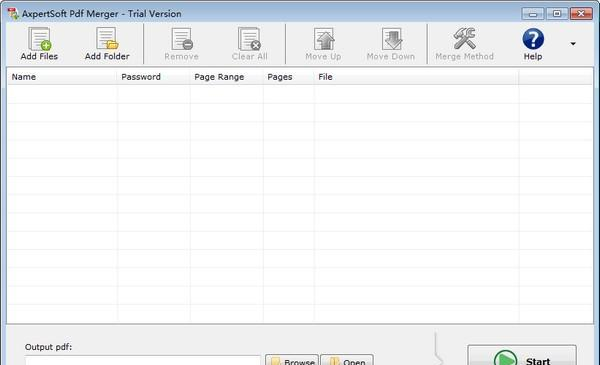Start merging with the Start button
The image size is (600, 365).
pyautogui.click(x=522, y=356)
